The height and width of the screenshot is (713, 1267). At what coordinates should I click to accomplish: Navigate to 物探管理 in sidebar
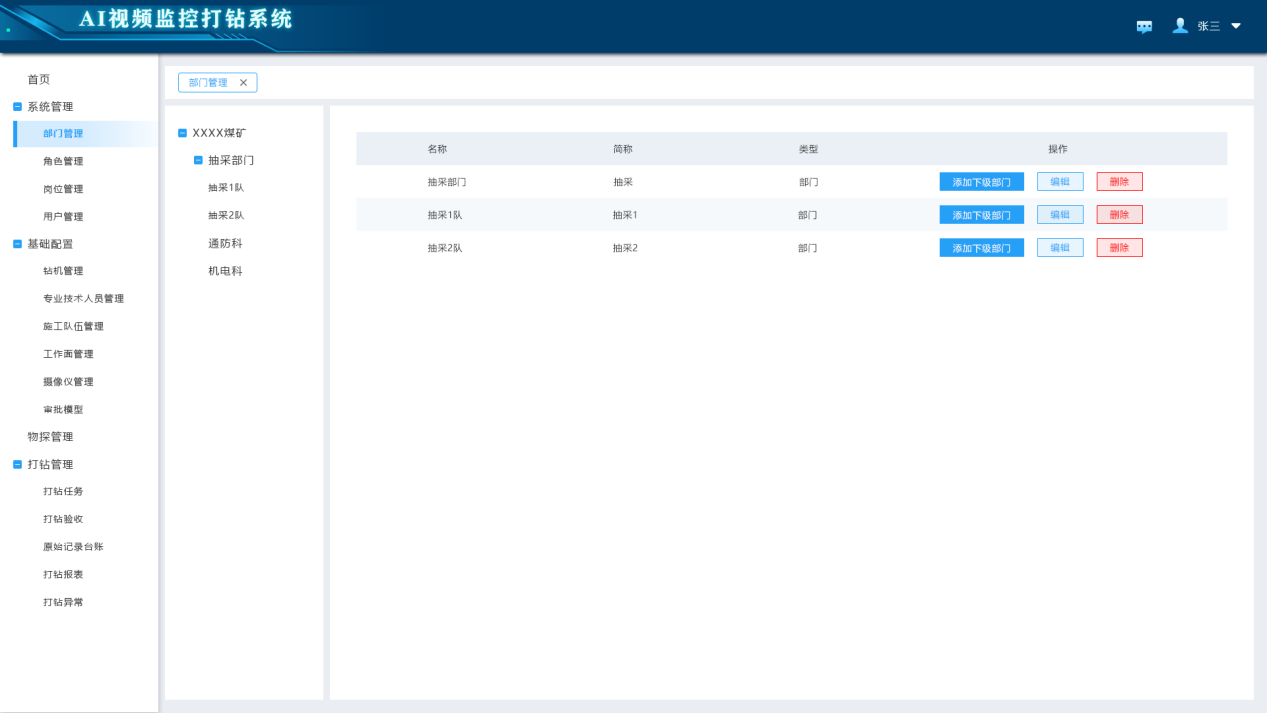pyautogui.click(x=50, y=437)
